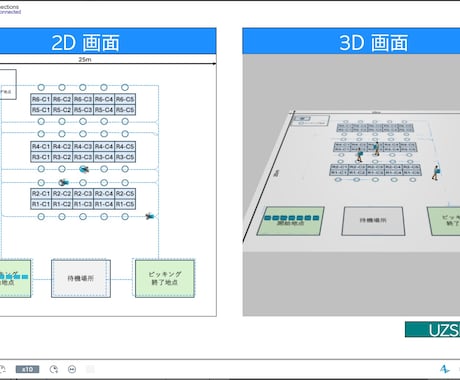
Task: Click the speed-up simulation clock icon
Action: tap(54, 369)
